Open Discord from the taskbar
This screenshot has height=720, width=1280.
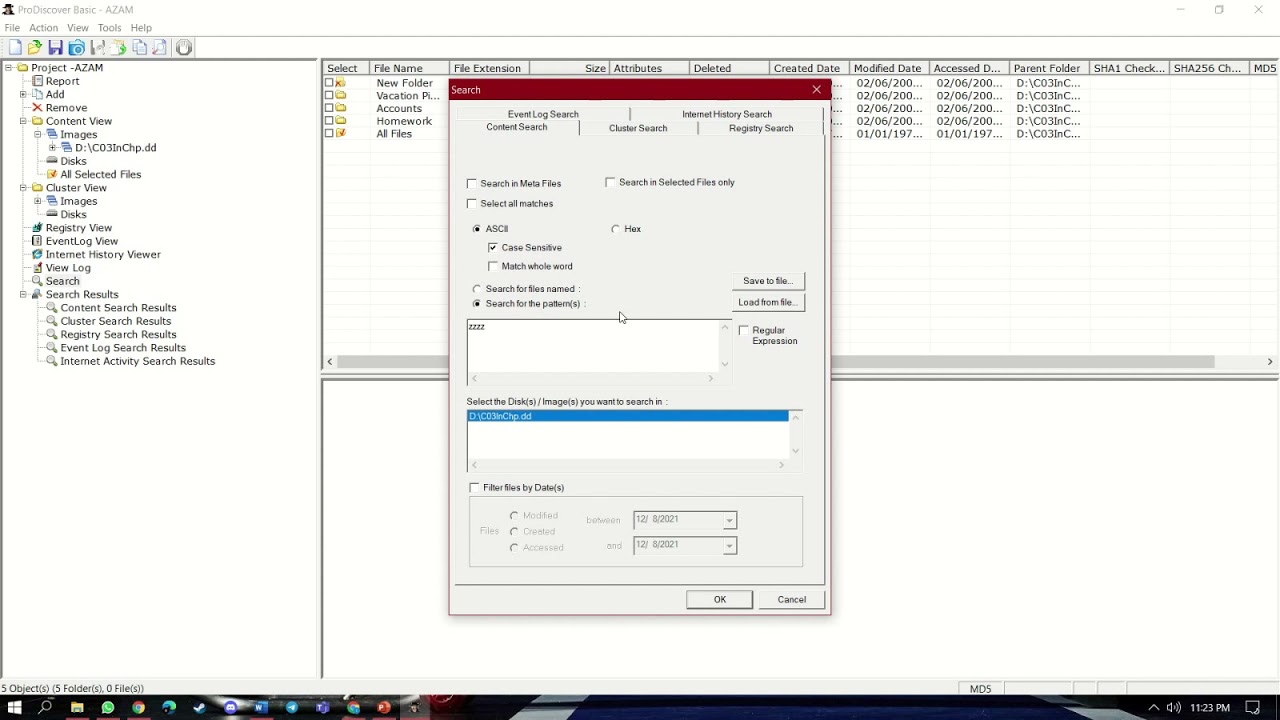coord(231,708)
